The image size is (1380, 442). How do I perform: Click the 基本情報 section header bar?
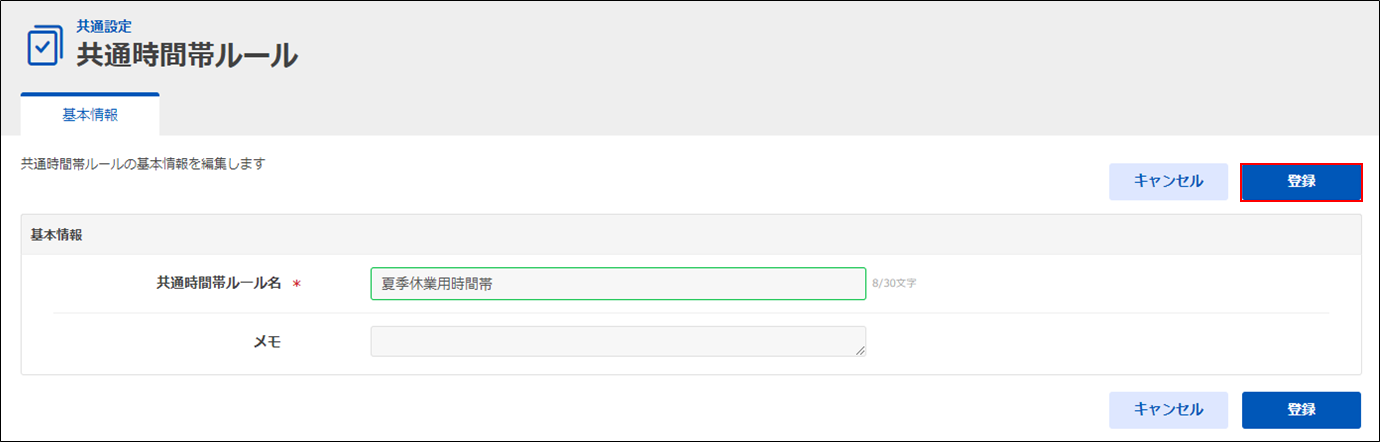click(691, 235)
